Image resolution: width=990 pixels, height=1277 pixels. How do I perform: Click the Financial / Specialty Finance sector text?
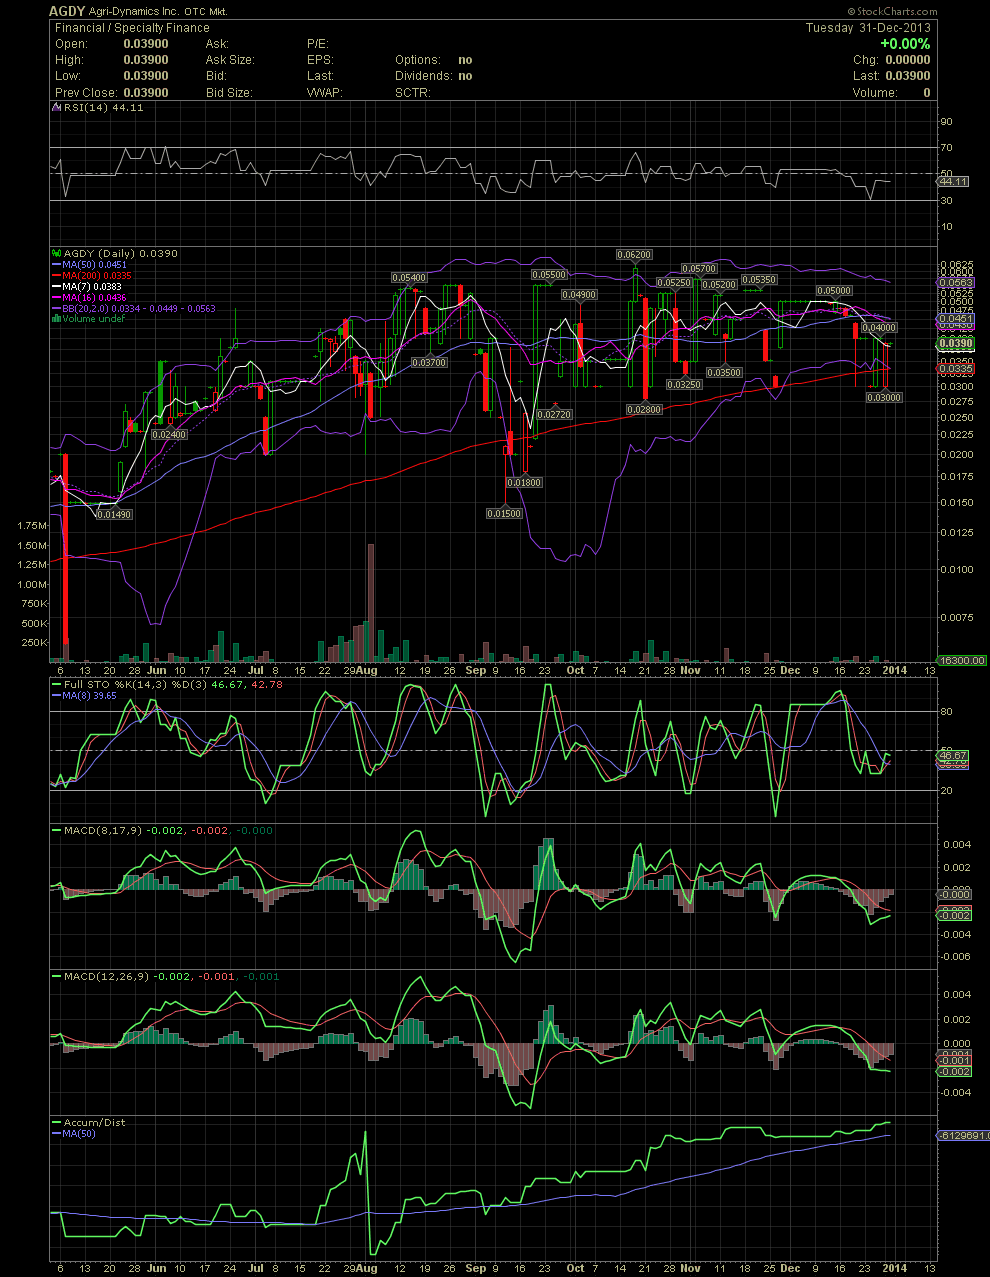[133, 28]
